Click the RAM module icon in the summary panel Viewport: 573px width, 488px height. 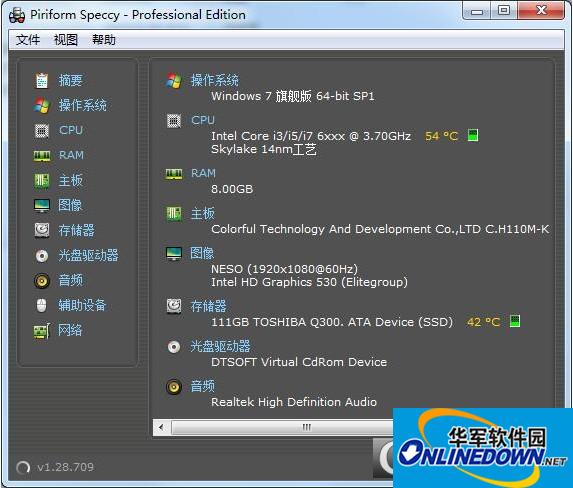click(174, 174)
